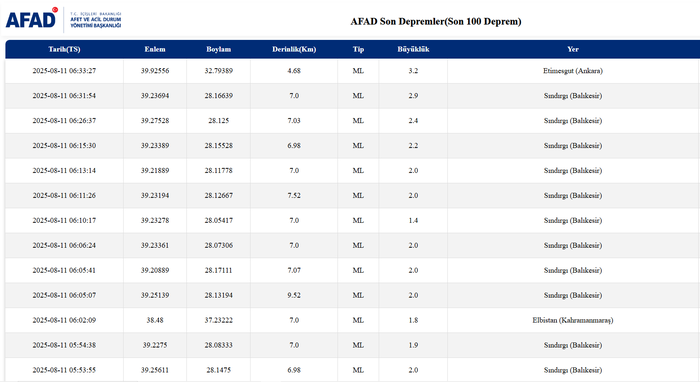Click the depth 7.52 cell
The width and height of the screenshot is (700, 382).
[x=294, y=195]
